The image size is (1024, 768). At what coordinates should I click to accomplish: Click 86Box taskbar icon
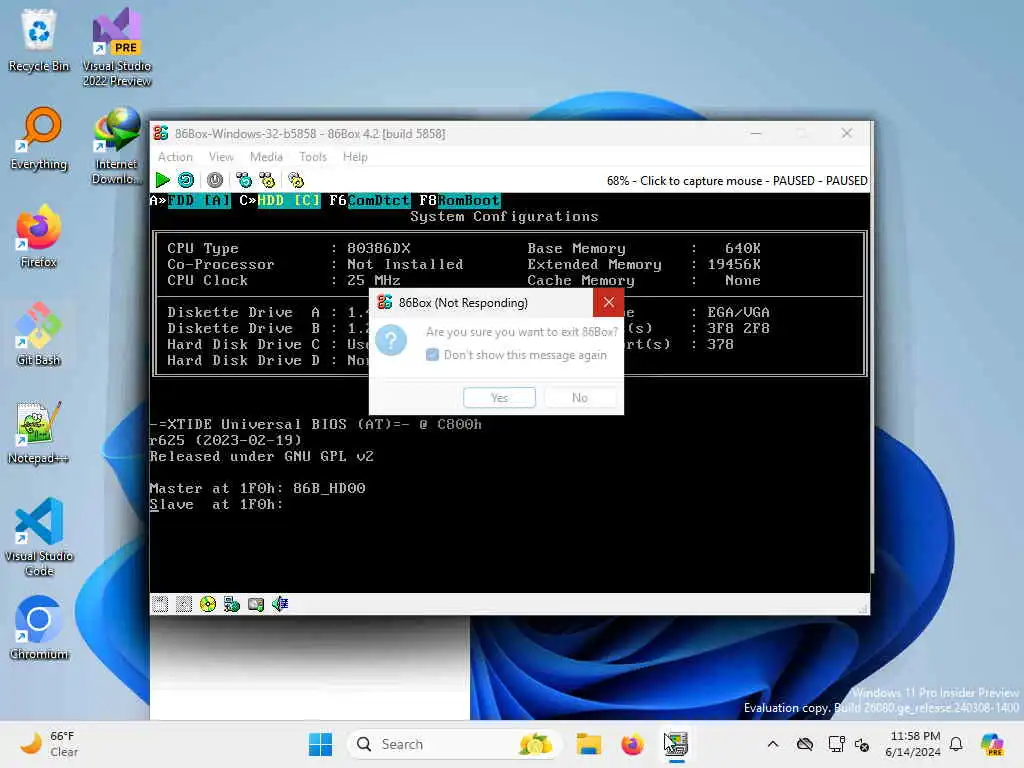[x=676, y=744]
